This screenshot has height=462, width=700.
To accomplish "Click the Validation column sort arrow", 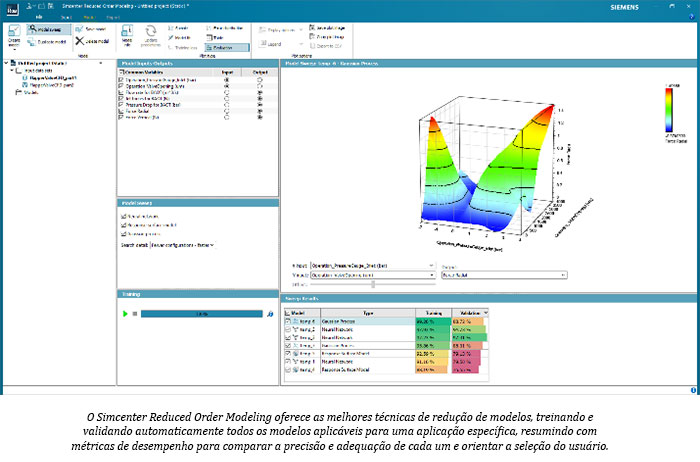I will click(x=485, y=313).
